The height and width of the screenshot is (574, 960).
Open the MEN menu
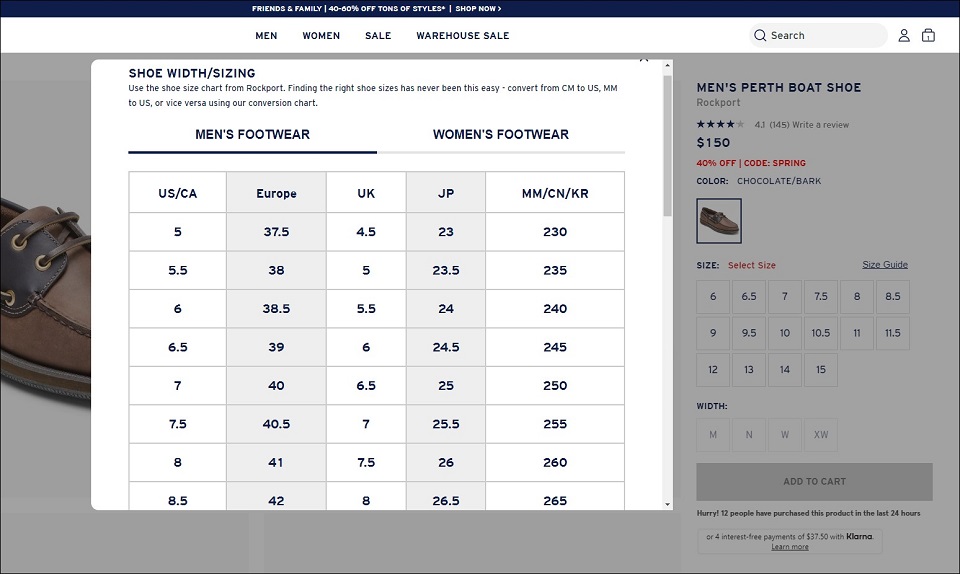pyautogui.click(x=266, y=35)
